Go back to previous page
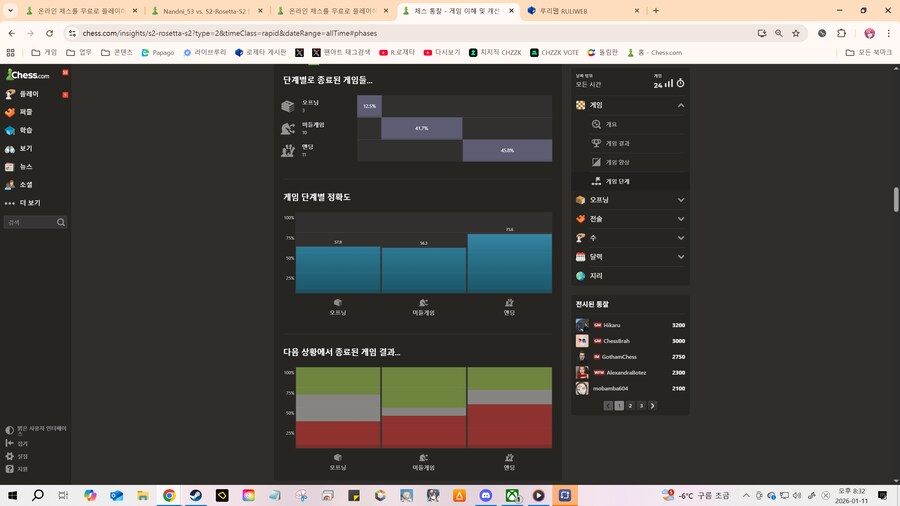Screen dimensions: 900x506 pos(11,33)
